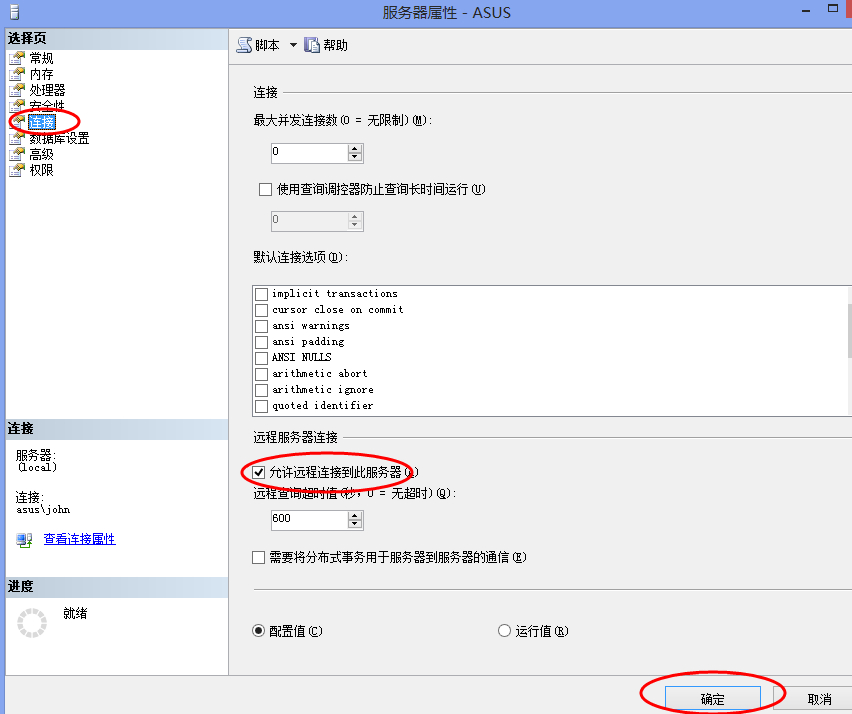Viewport: 852px width, 714px height.
Task: Uncheck 允许远程连接到此服务器 checkbox
Action: (260, 471)
